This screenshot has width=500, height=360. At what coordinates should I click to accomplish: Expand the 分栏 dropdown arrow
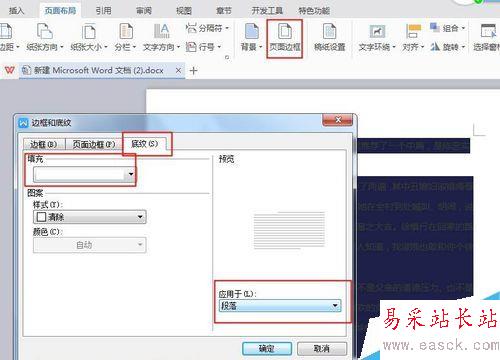[134, 47]
